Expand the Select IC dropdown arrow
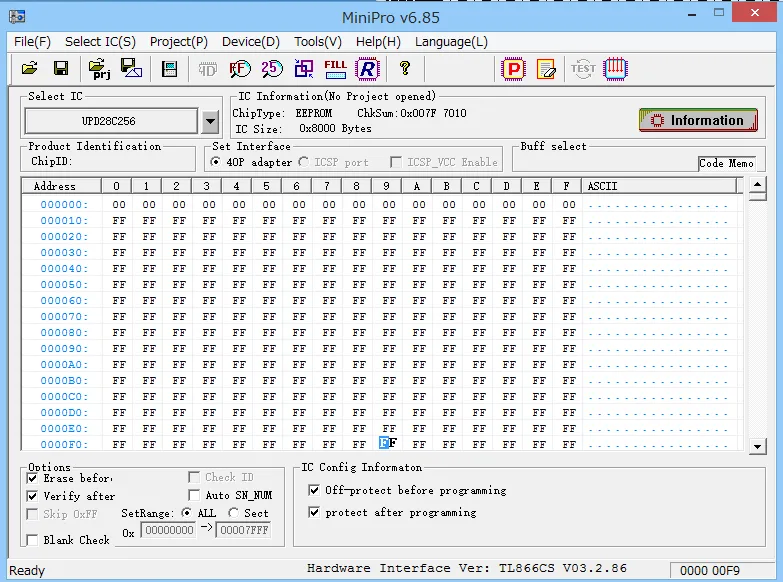The height and width of the screenshot is (582, 783). [211, 121]
